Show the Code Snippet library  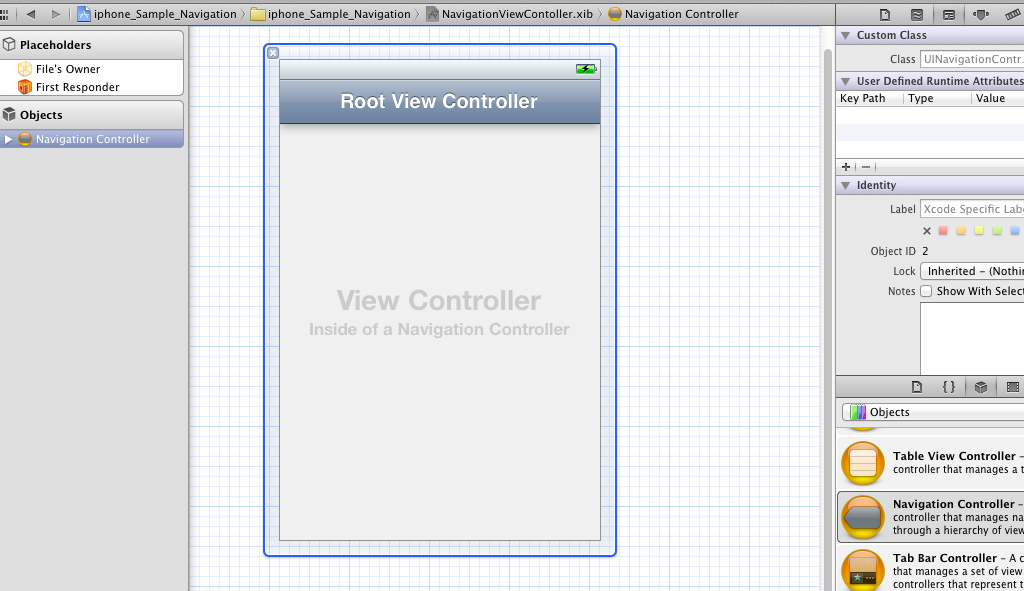coord(949,387)
